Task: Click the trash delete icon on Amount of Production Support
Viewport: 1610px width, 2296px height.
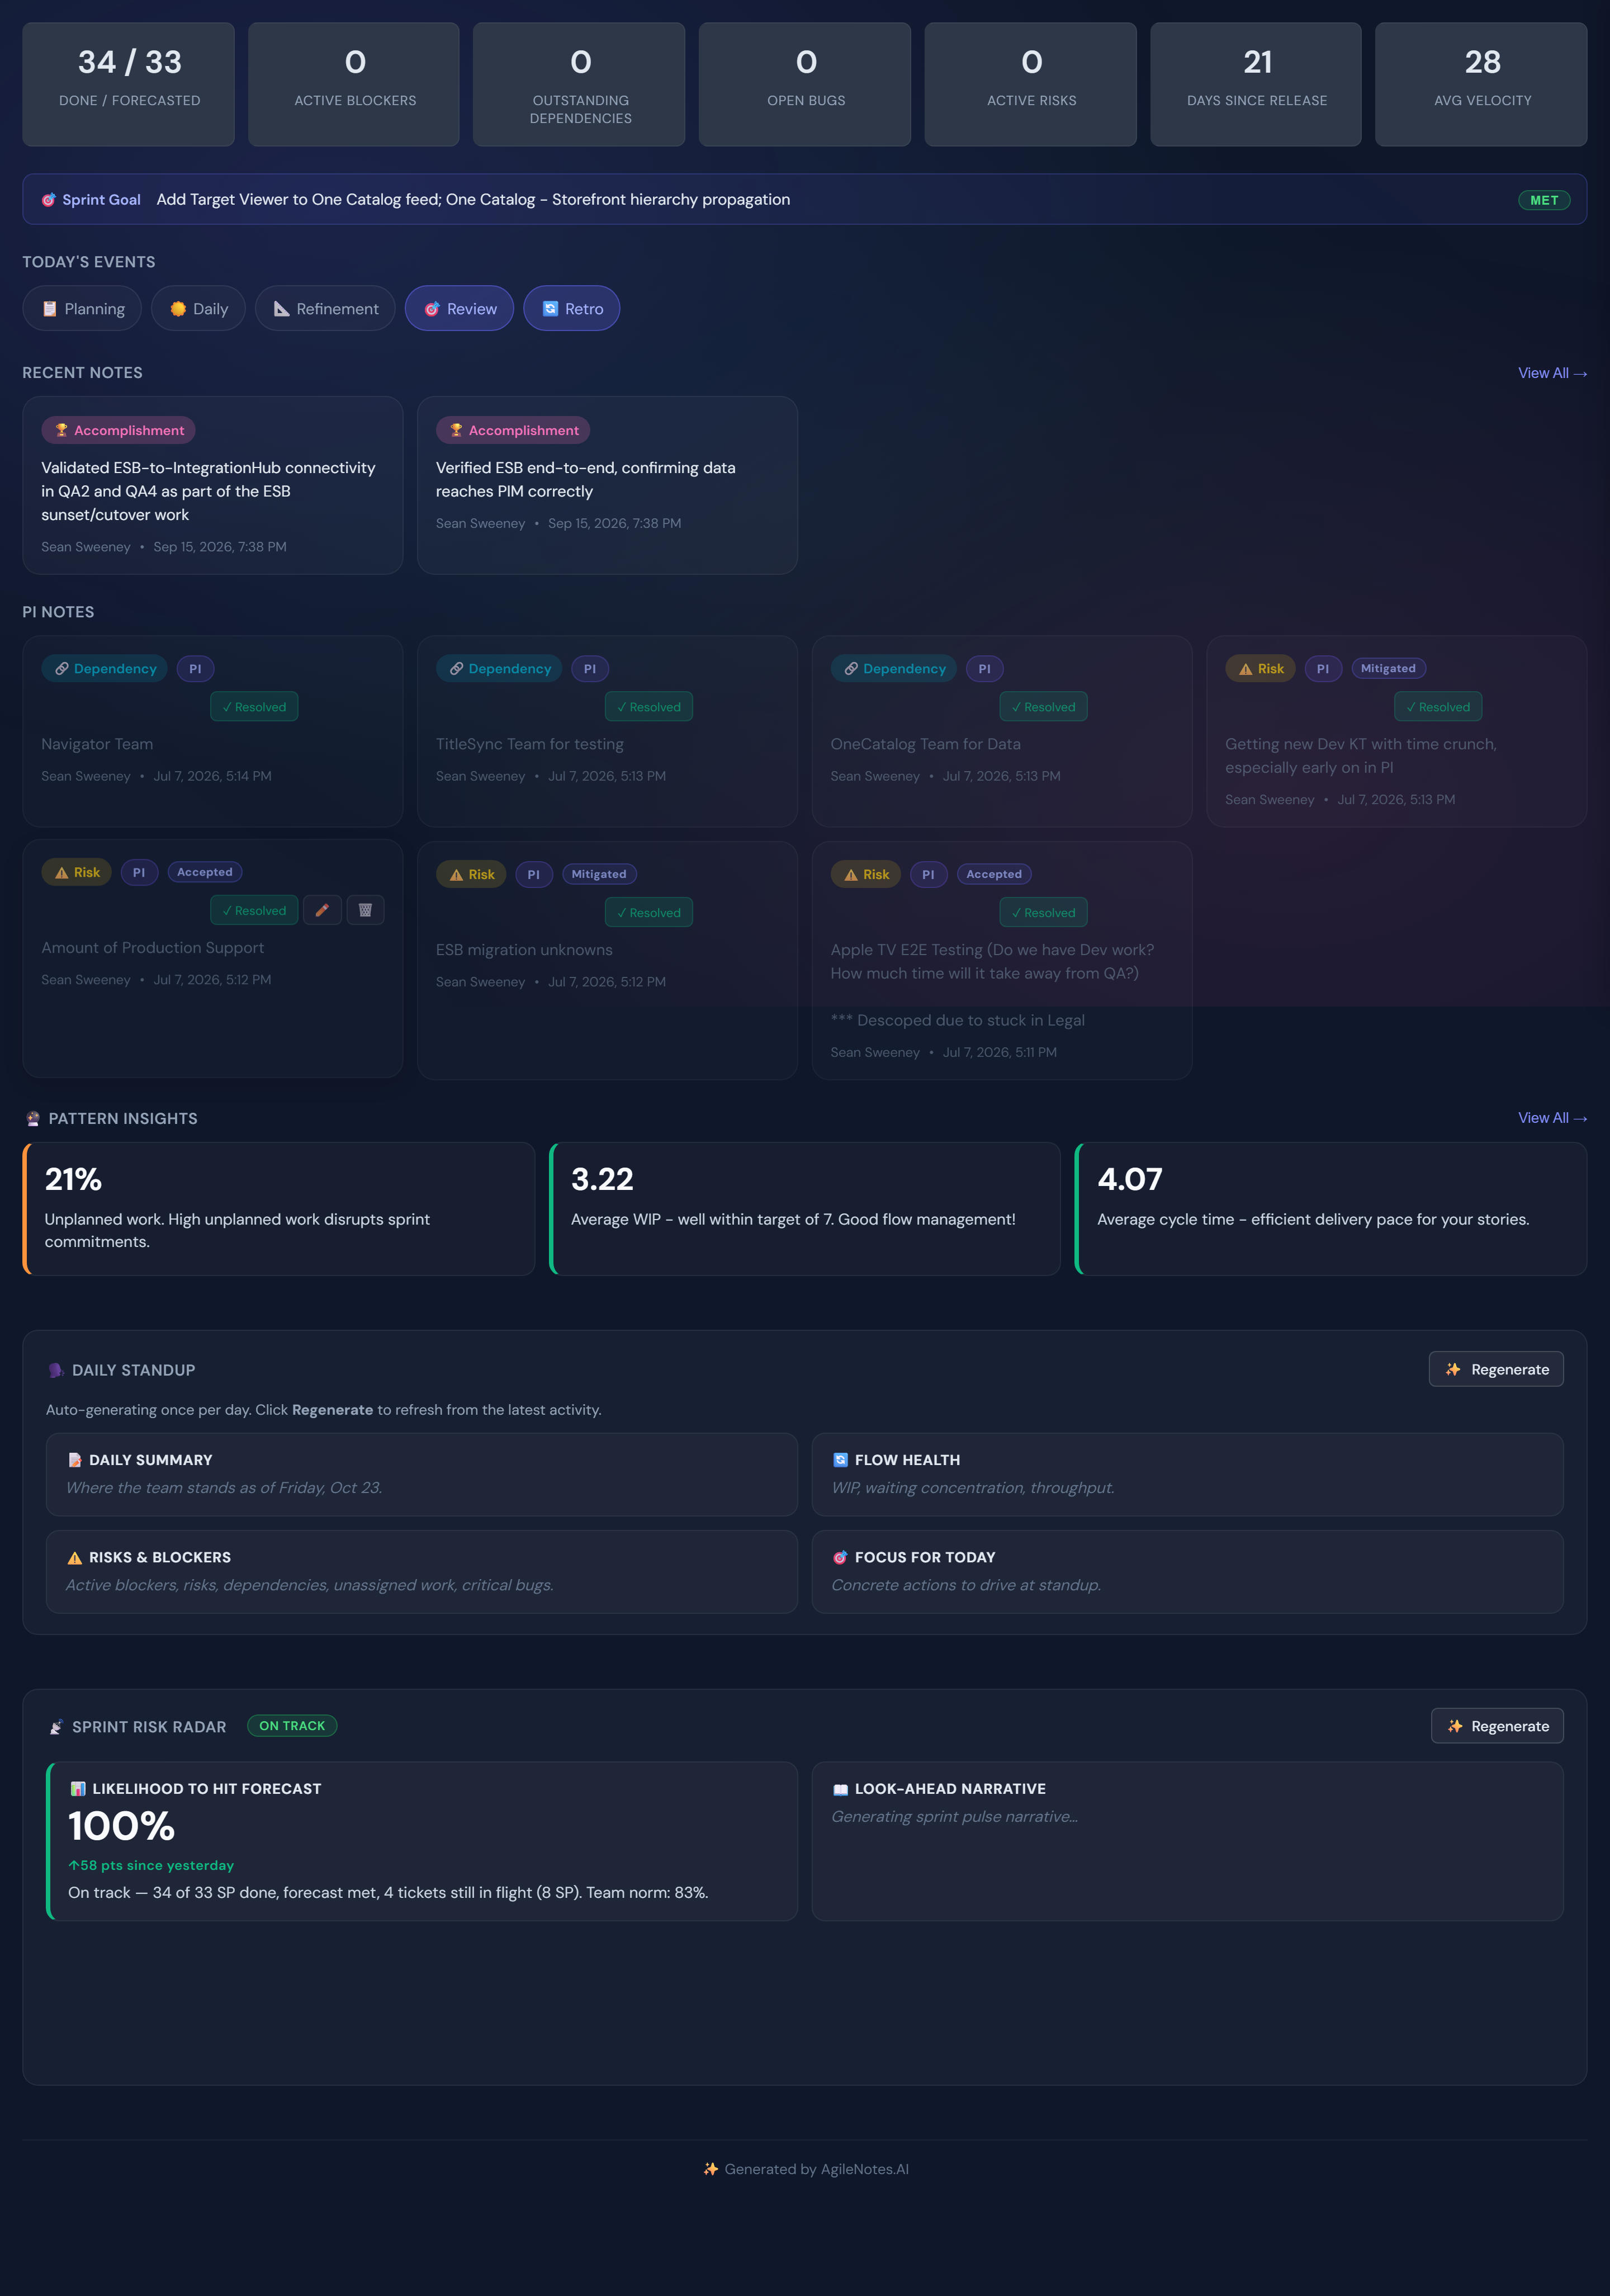Action: (x=365, y=910)
